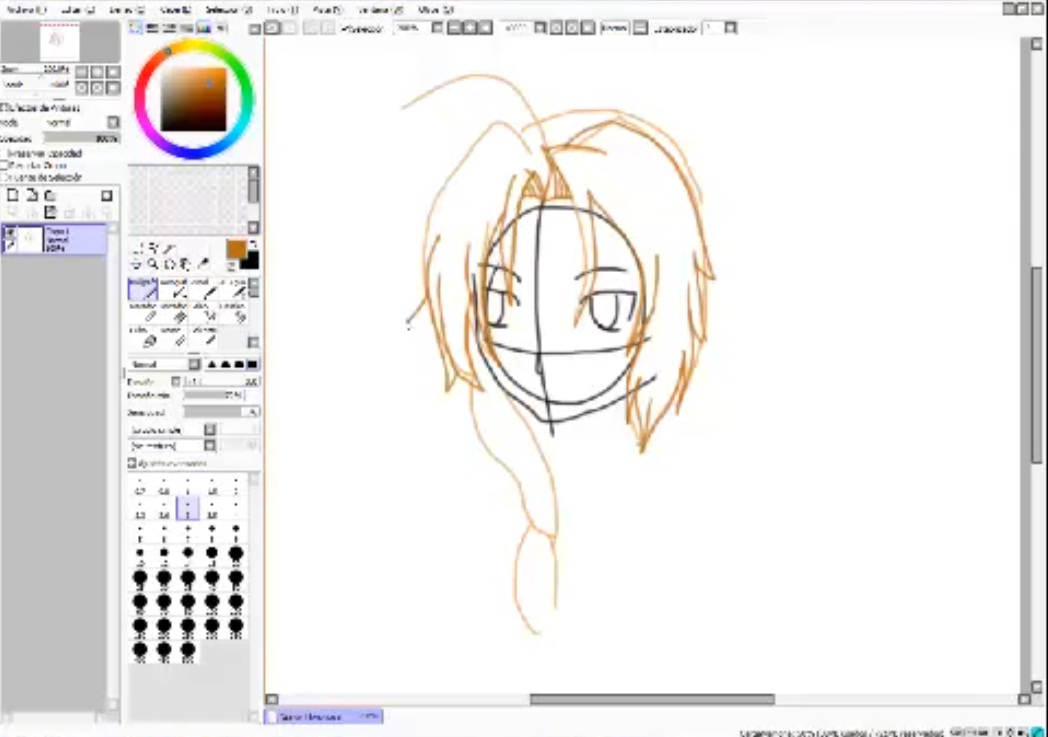The height and width of the screenshot is (737, 1048).
Task: Create a new linework layer
Action: click(x=31, y=195)
